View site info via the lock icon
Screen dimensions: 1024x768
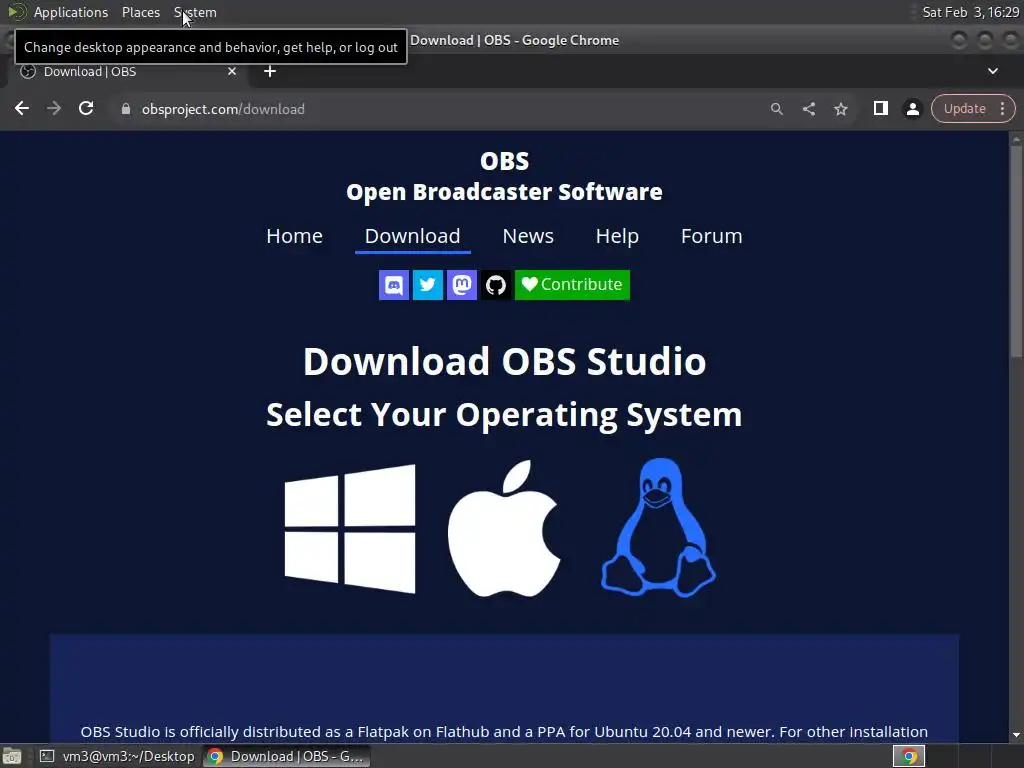point(126,109)
